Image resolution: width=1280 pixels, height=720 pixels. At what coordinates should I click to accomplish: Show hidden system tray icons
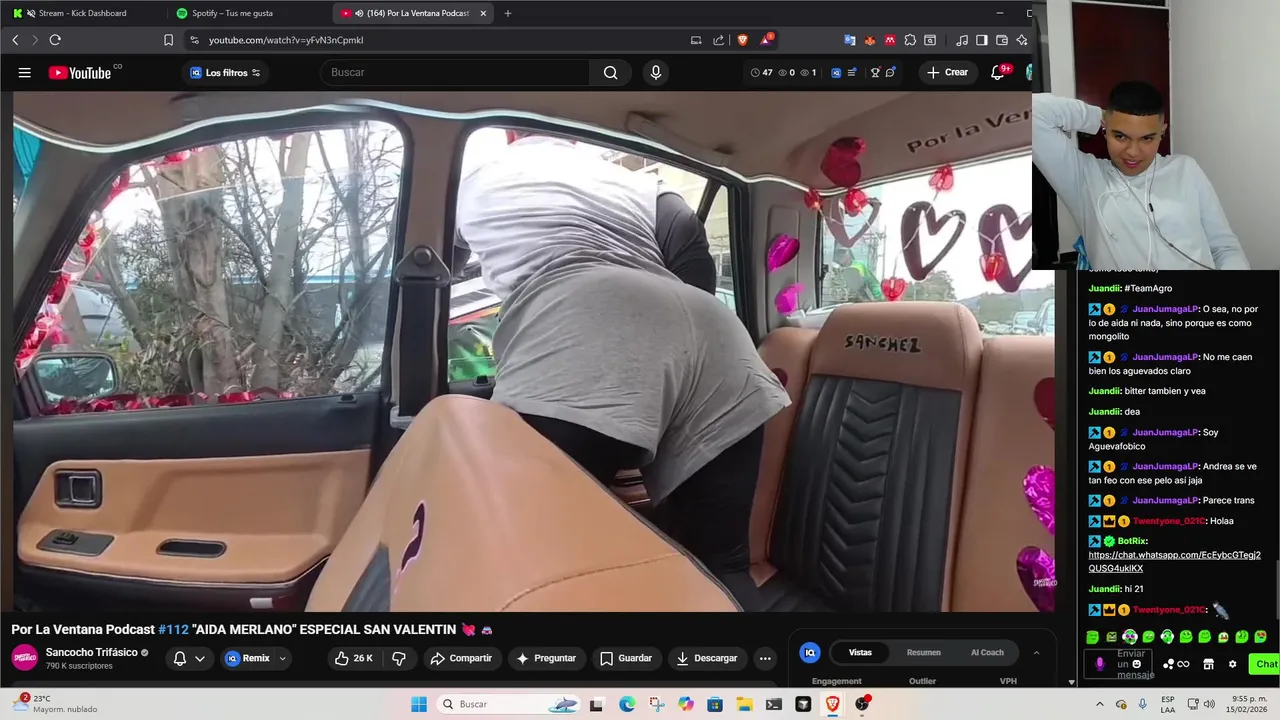1099,704
